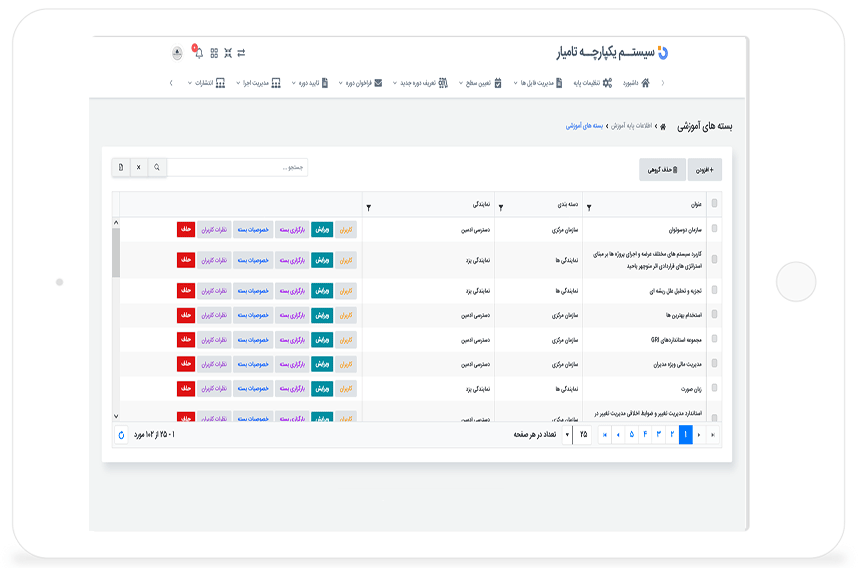Image resolution: width=858 pixels, height=568 pixels.
Task: Open the apps grid icon in header
Action: (213, 52)
